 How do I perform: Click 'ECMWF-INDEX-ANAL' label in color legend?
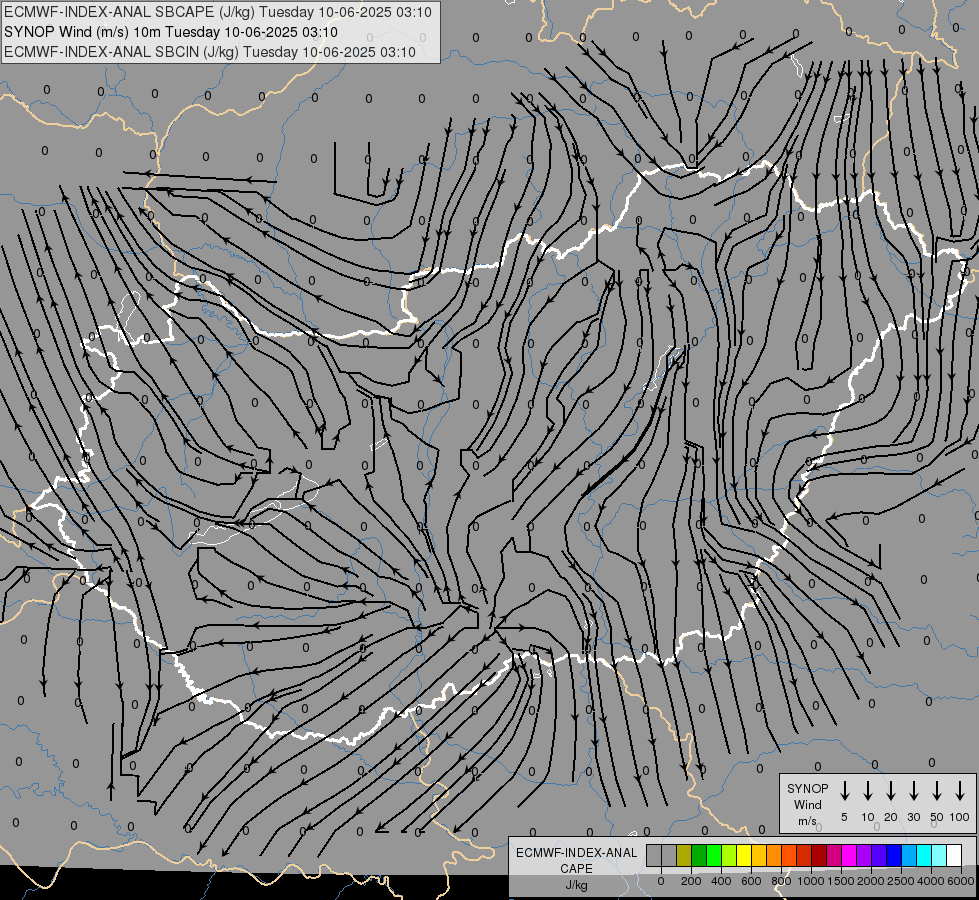point(576,853)
